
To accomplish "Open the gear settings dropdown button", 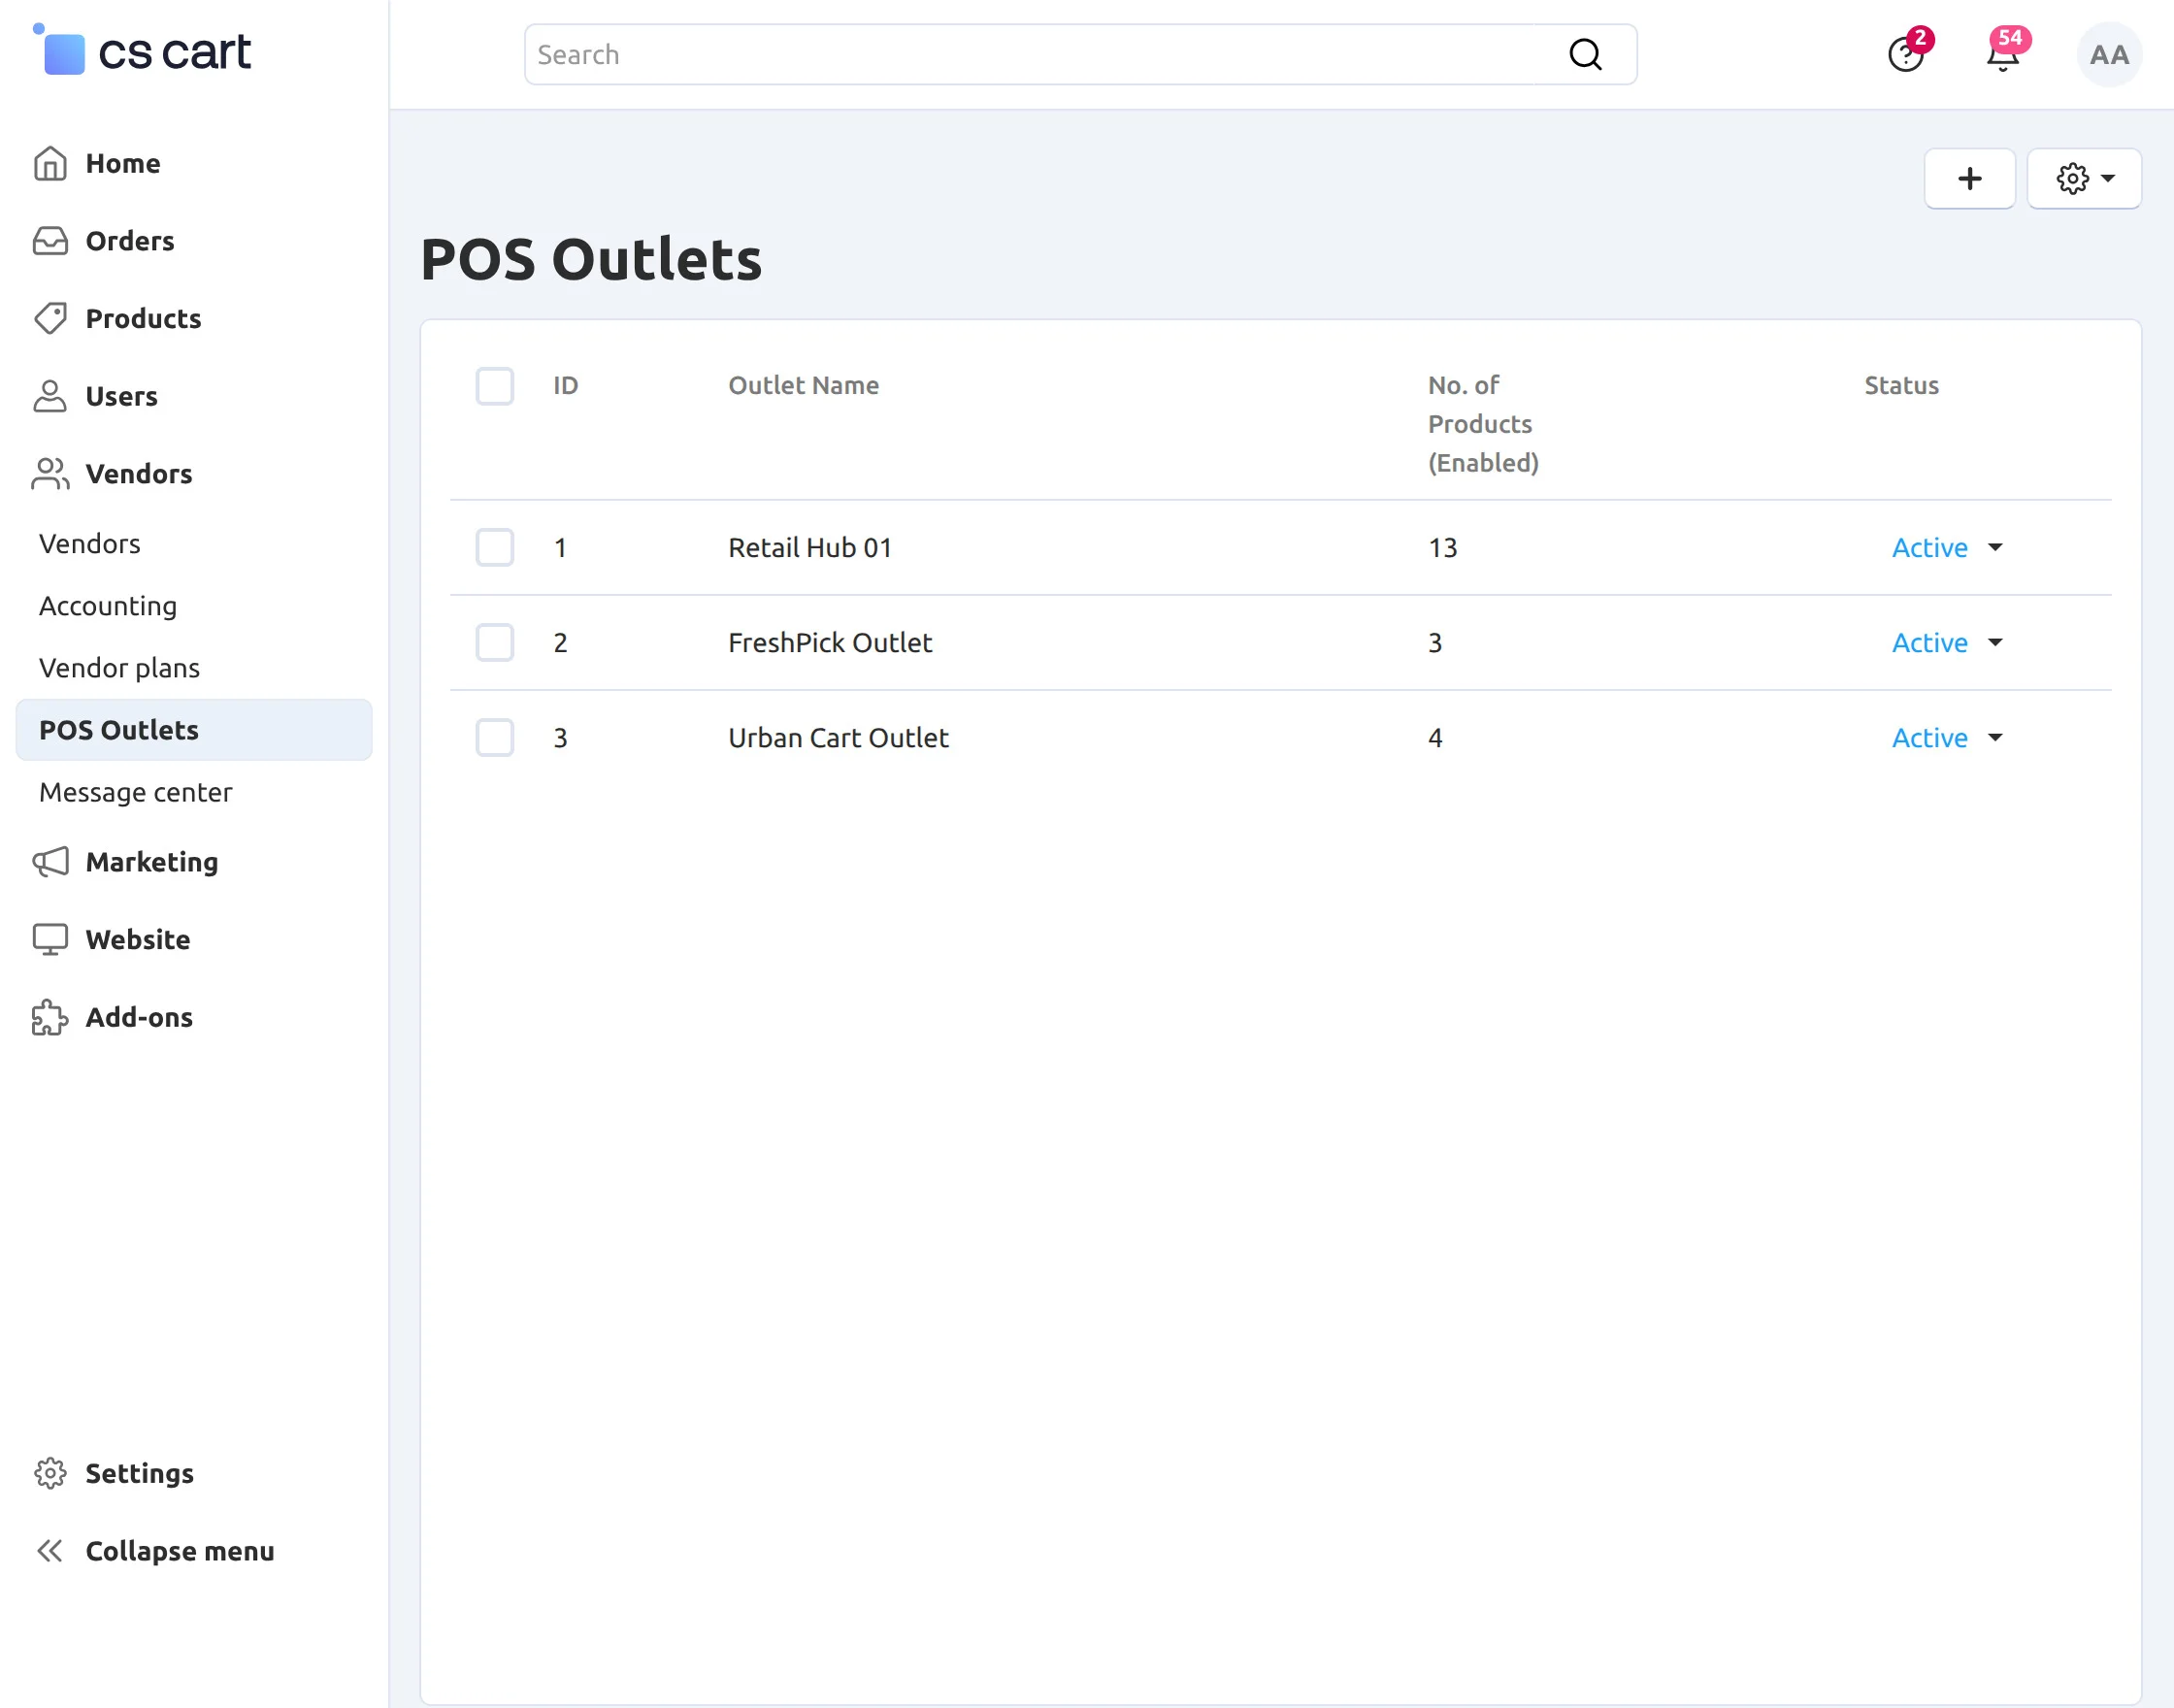I will tap(2083, 179).
